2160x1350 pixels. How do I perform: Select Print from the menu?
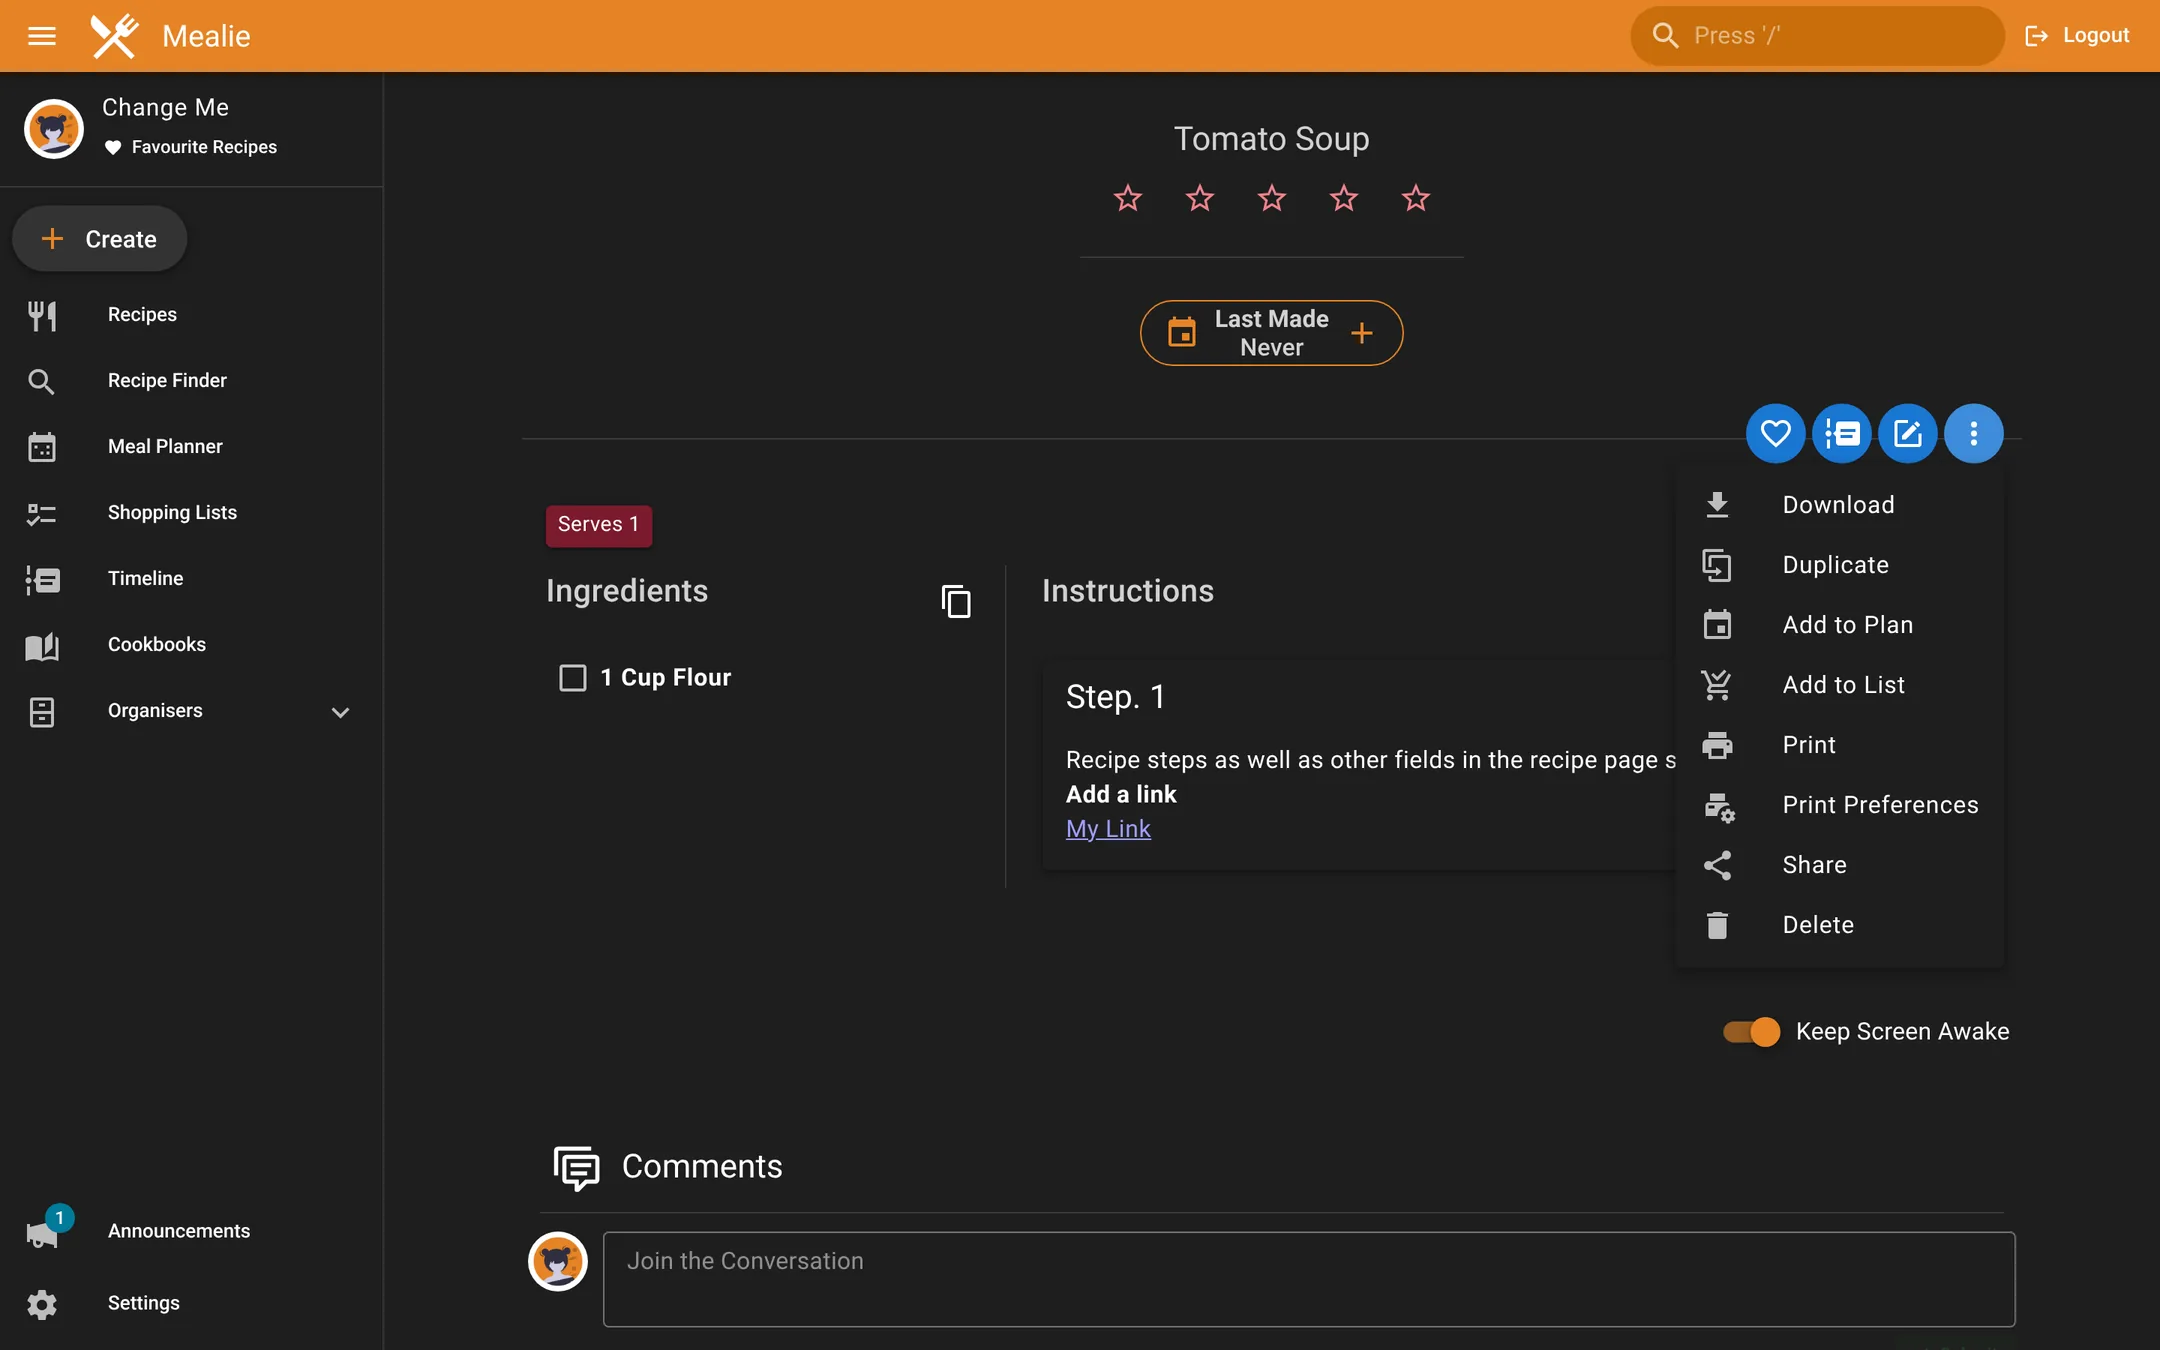click(1840, 745)
